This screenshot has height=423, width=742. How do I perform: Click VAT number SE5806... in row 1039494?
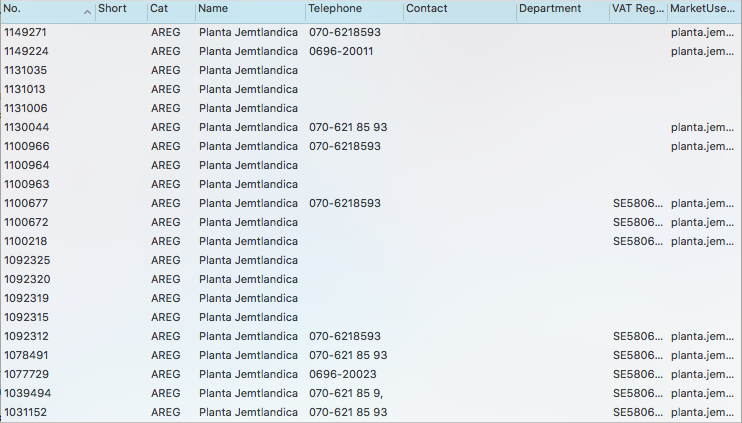[x=638, y=393]
